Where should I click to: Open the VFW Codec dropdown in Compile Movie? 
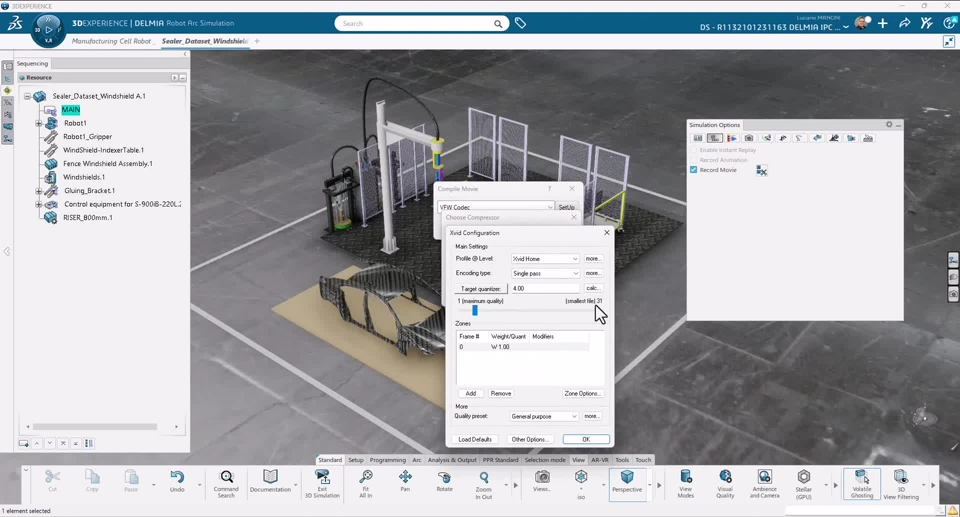(495, 207)
